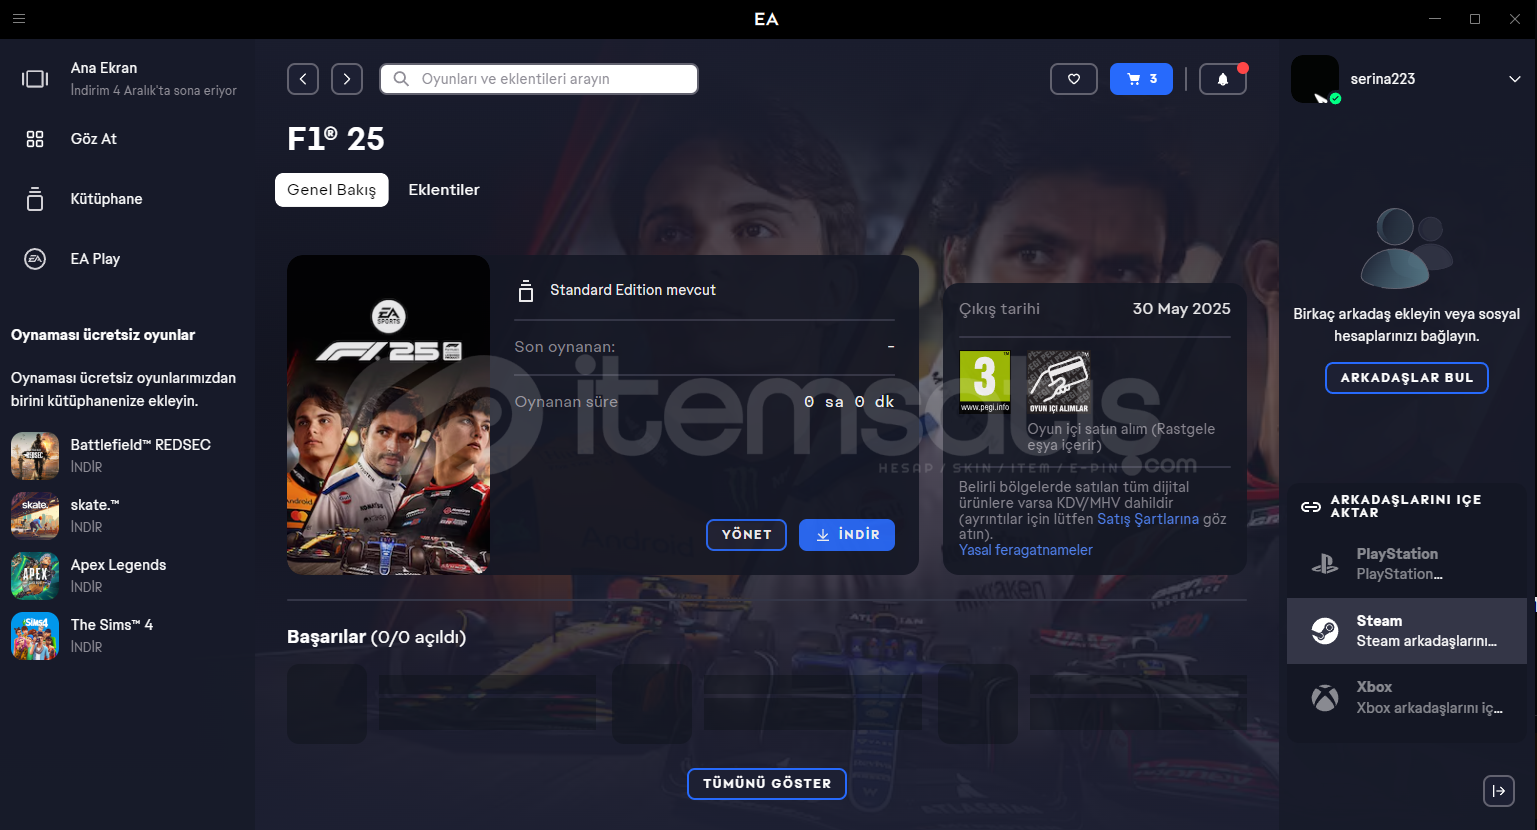Click the F1 25 cover art
1537x830 pixels.
click(x=388, y=415)
